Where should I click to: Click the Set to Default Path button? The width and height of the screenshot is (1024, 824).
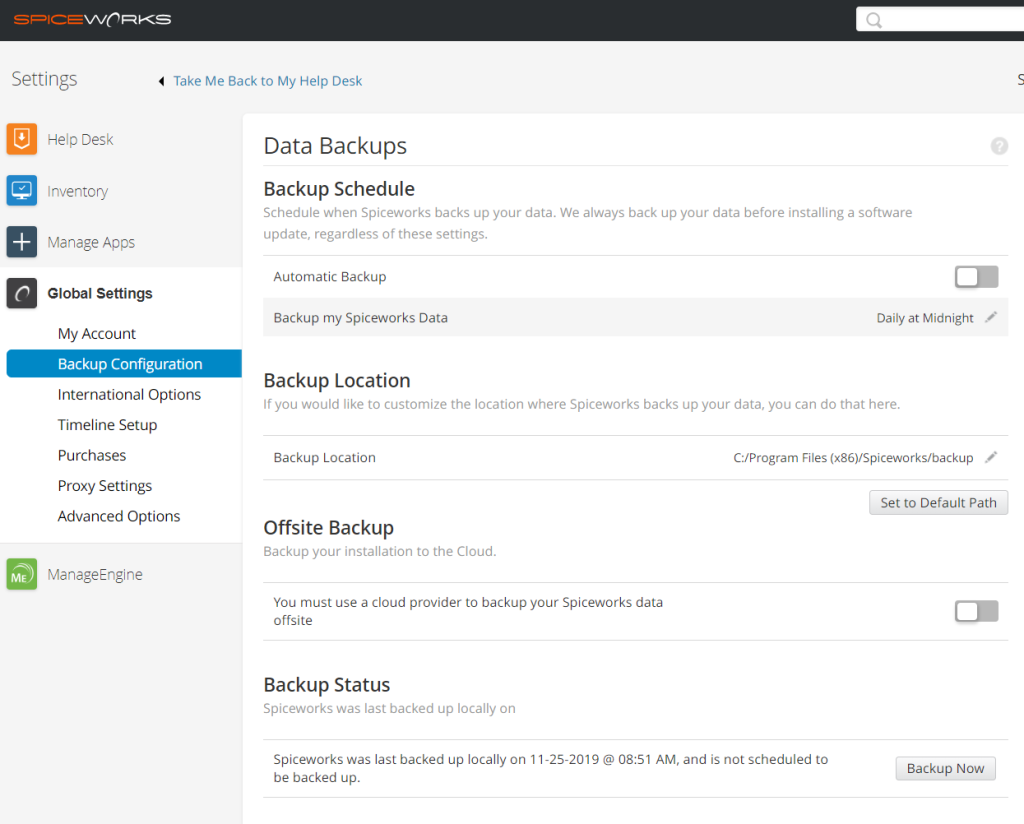(938, 503)
